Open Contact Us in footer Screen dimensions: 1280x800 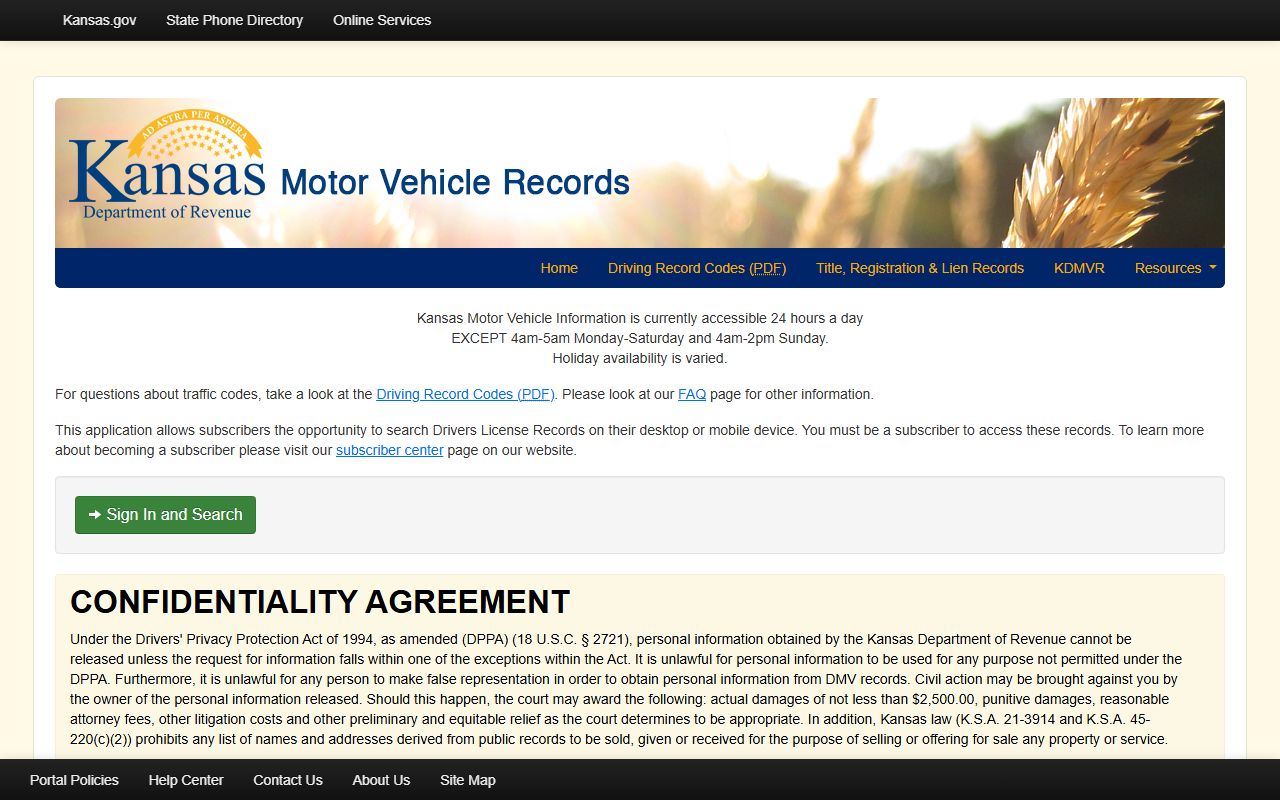(x=288, y=780)
